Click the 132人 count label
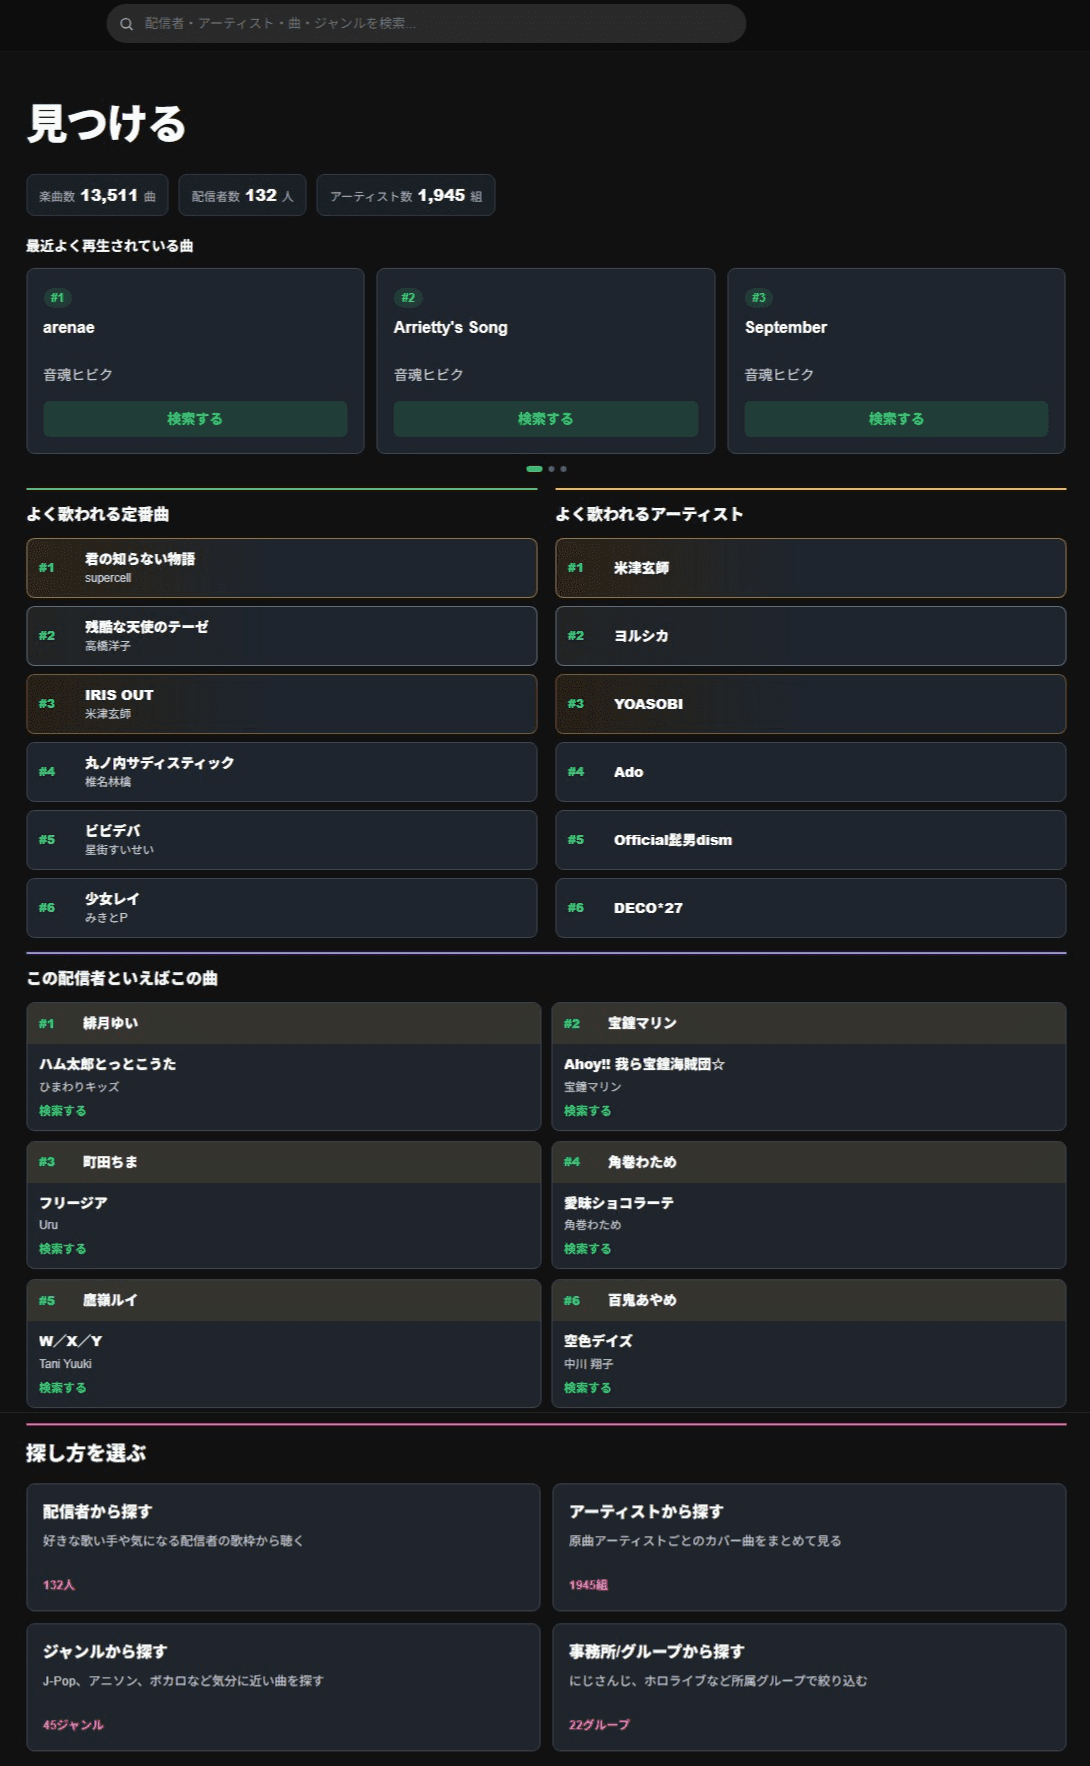Image resolution: width=1090 pixels, height=1766 pixels. pyautogui.click(x=59, y=1585)
